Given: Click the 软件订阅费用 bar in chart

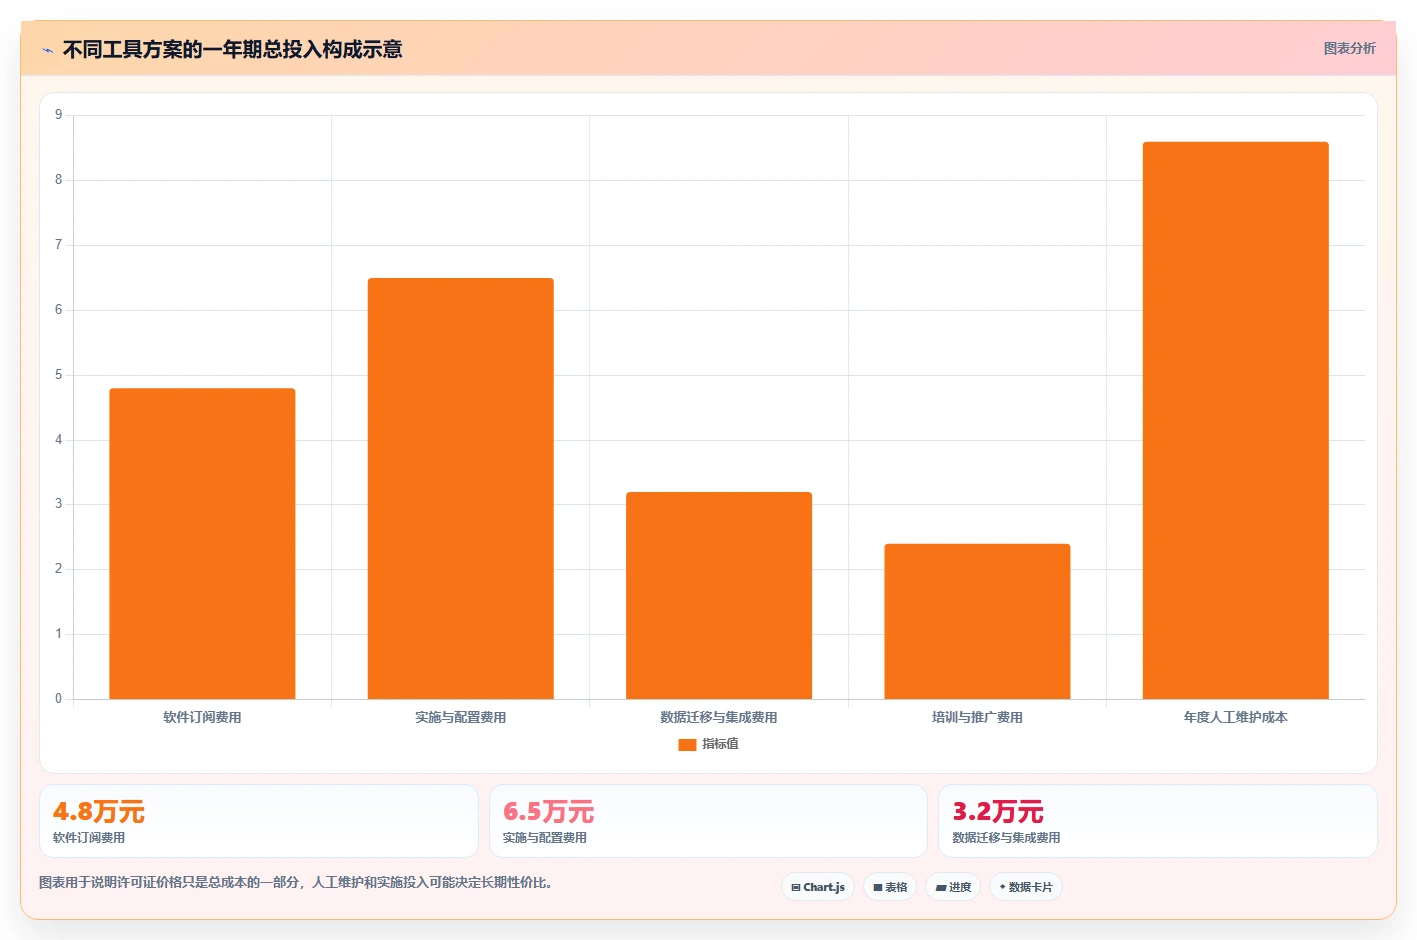Looking at the screenshot, I should click(202, 543).
